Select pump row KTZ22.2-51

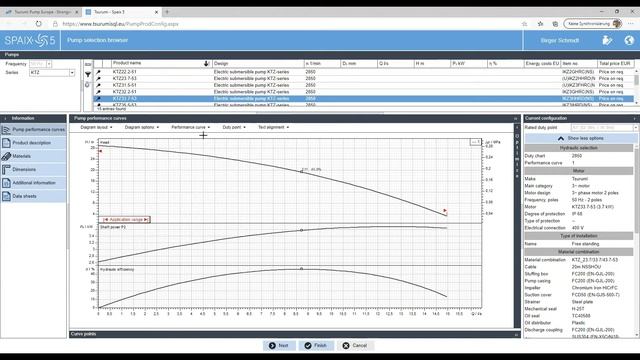pyautogui.click(x=363, y=72)
